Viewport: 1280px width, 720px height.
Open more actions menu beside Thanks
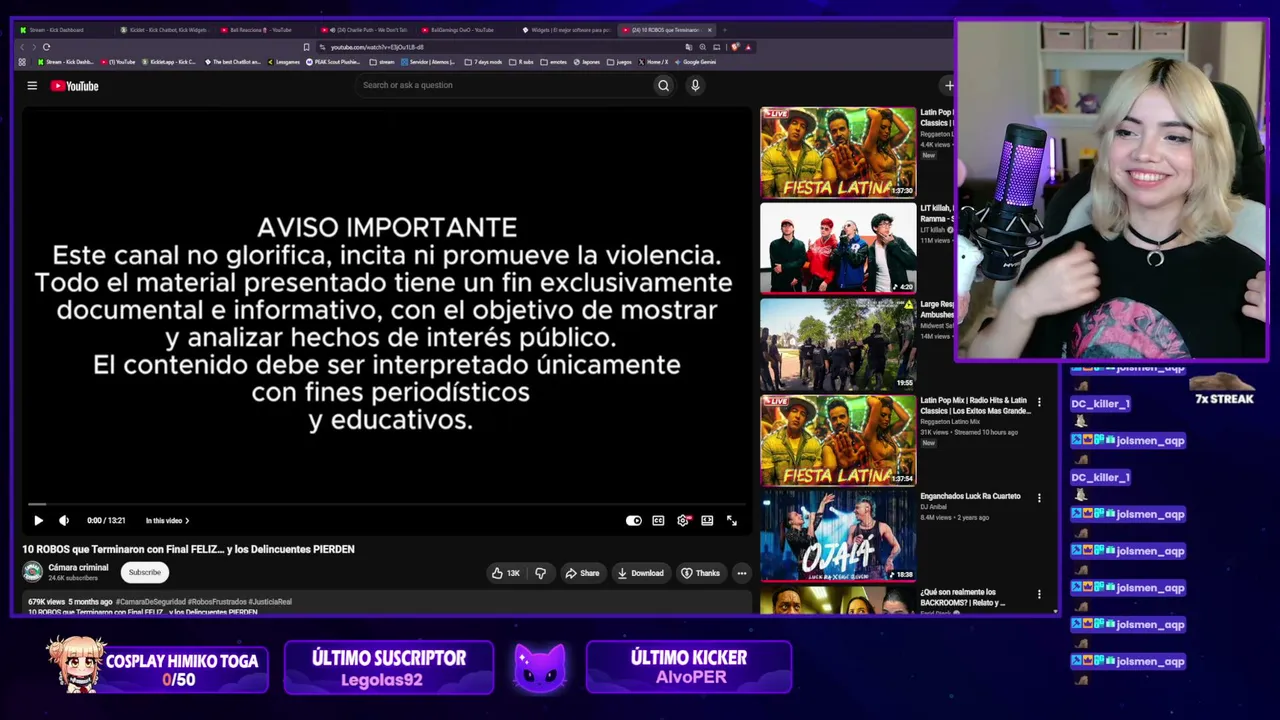click(x=741, y=573)
